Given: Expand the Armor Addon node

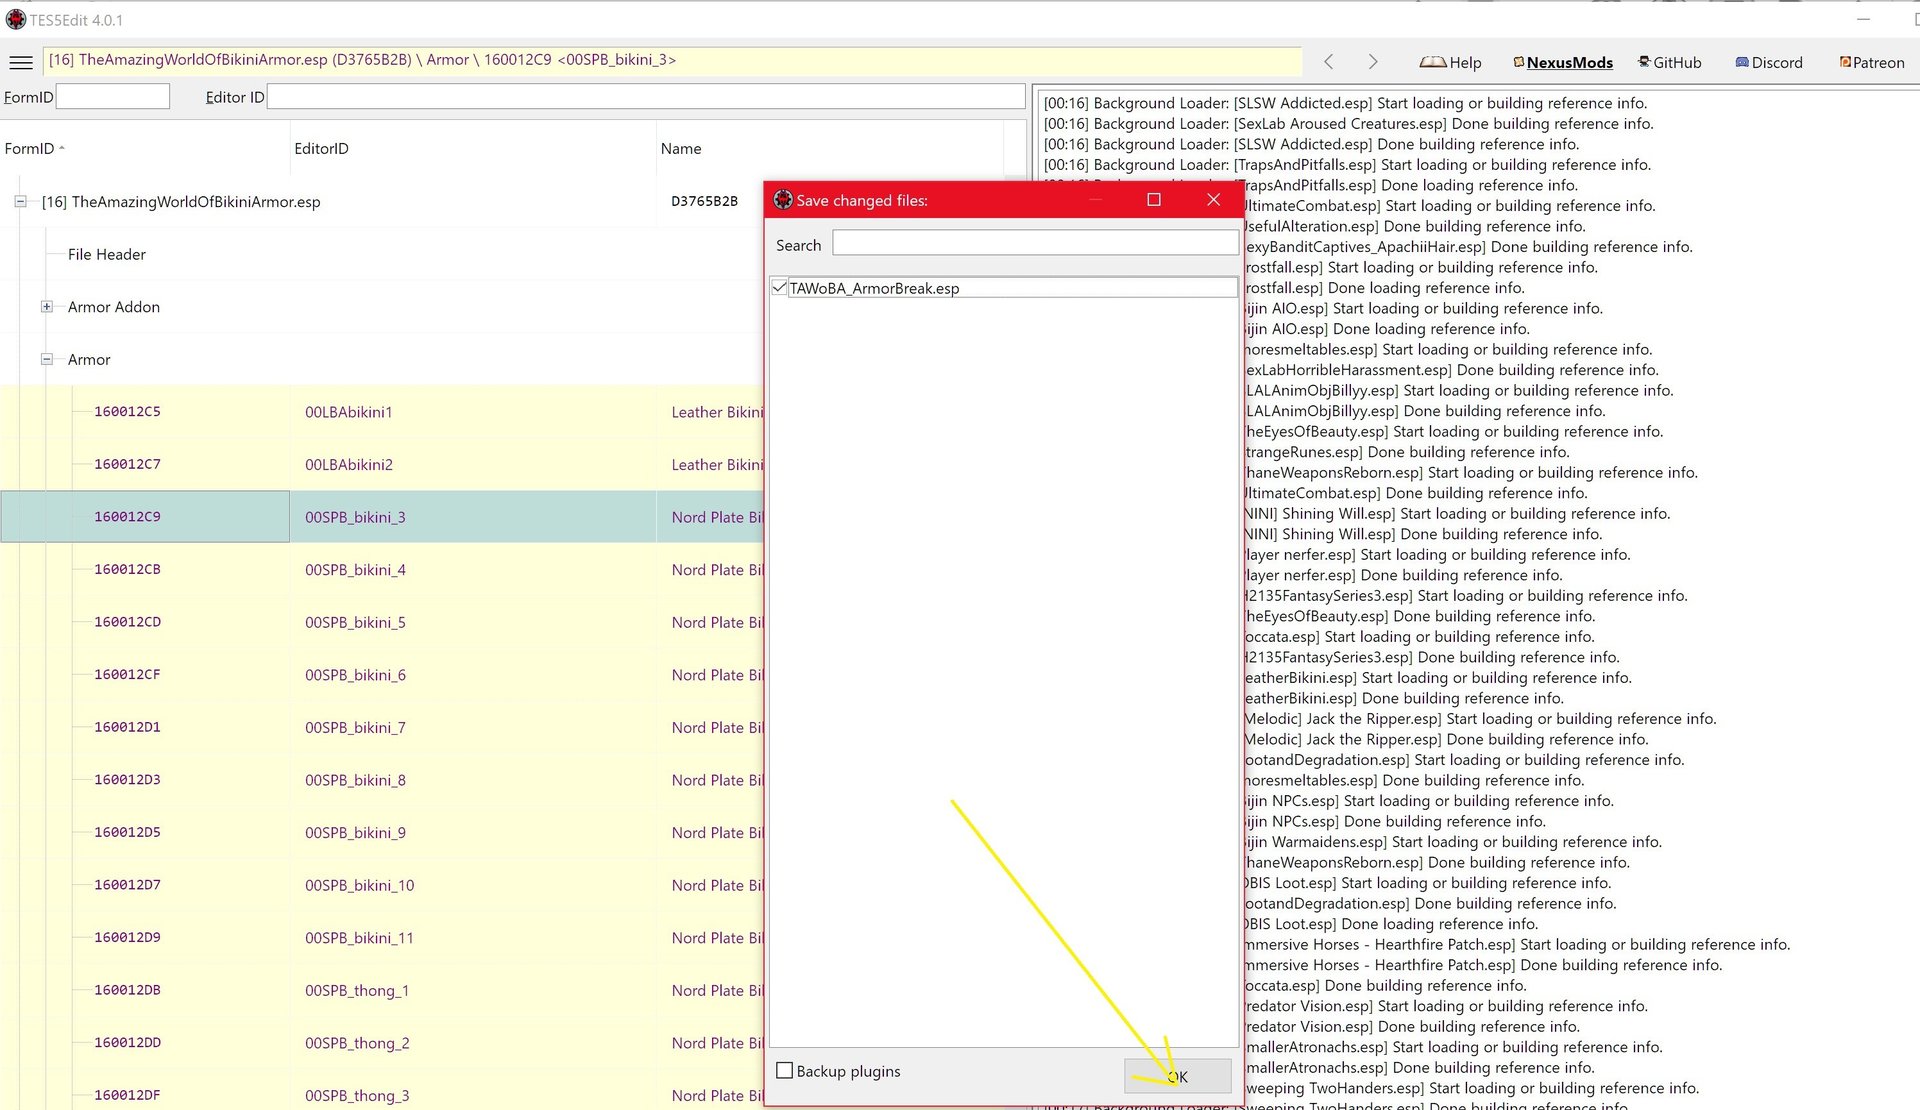Looking at the screenshot, I should click(46, 307).
